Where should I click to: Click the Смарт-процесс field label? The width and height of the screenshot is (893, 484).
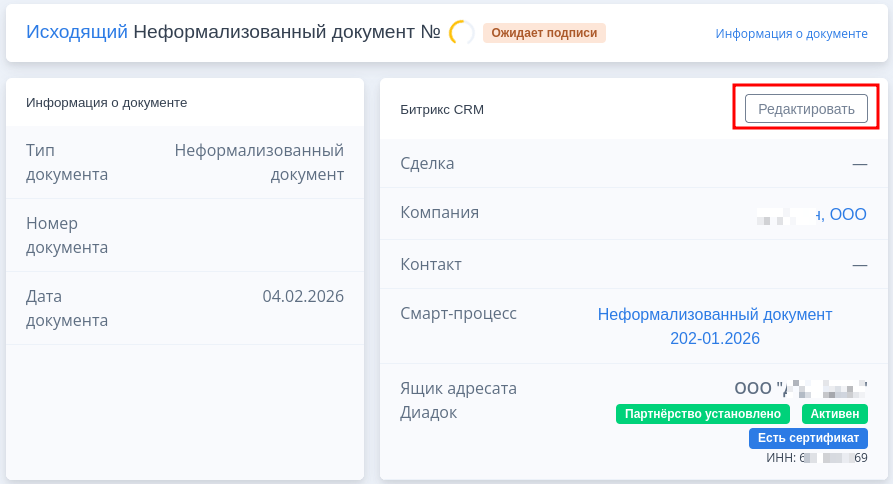click(458, 314)
